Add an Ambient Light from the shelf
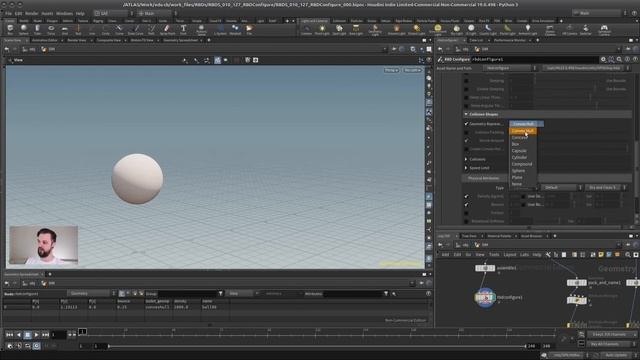The image size is (640, 360). pos(528,29)
